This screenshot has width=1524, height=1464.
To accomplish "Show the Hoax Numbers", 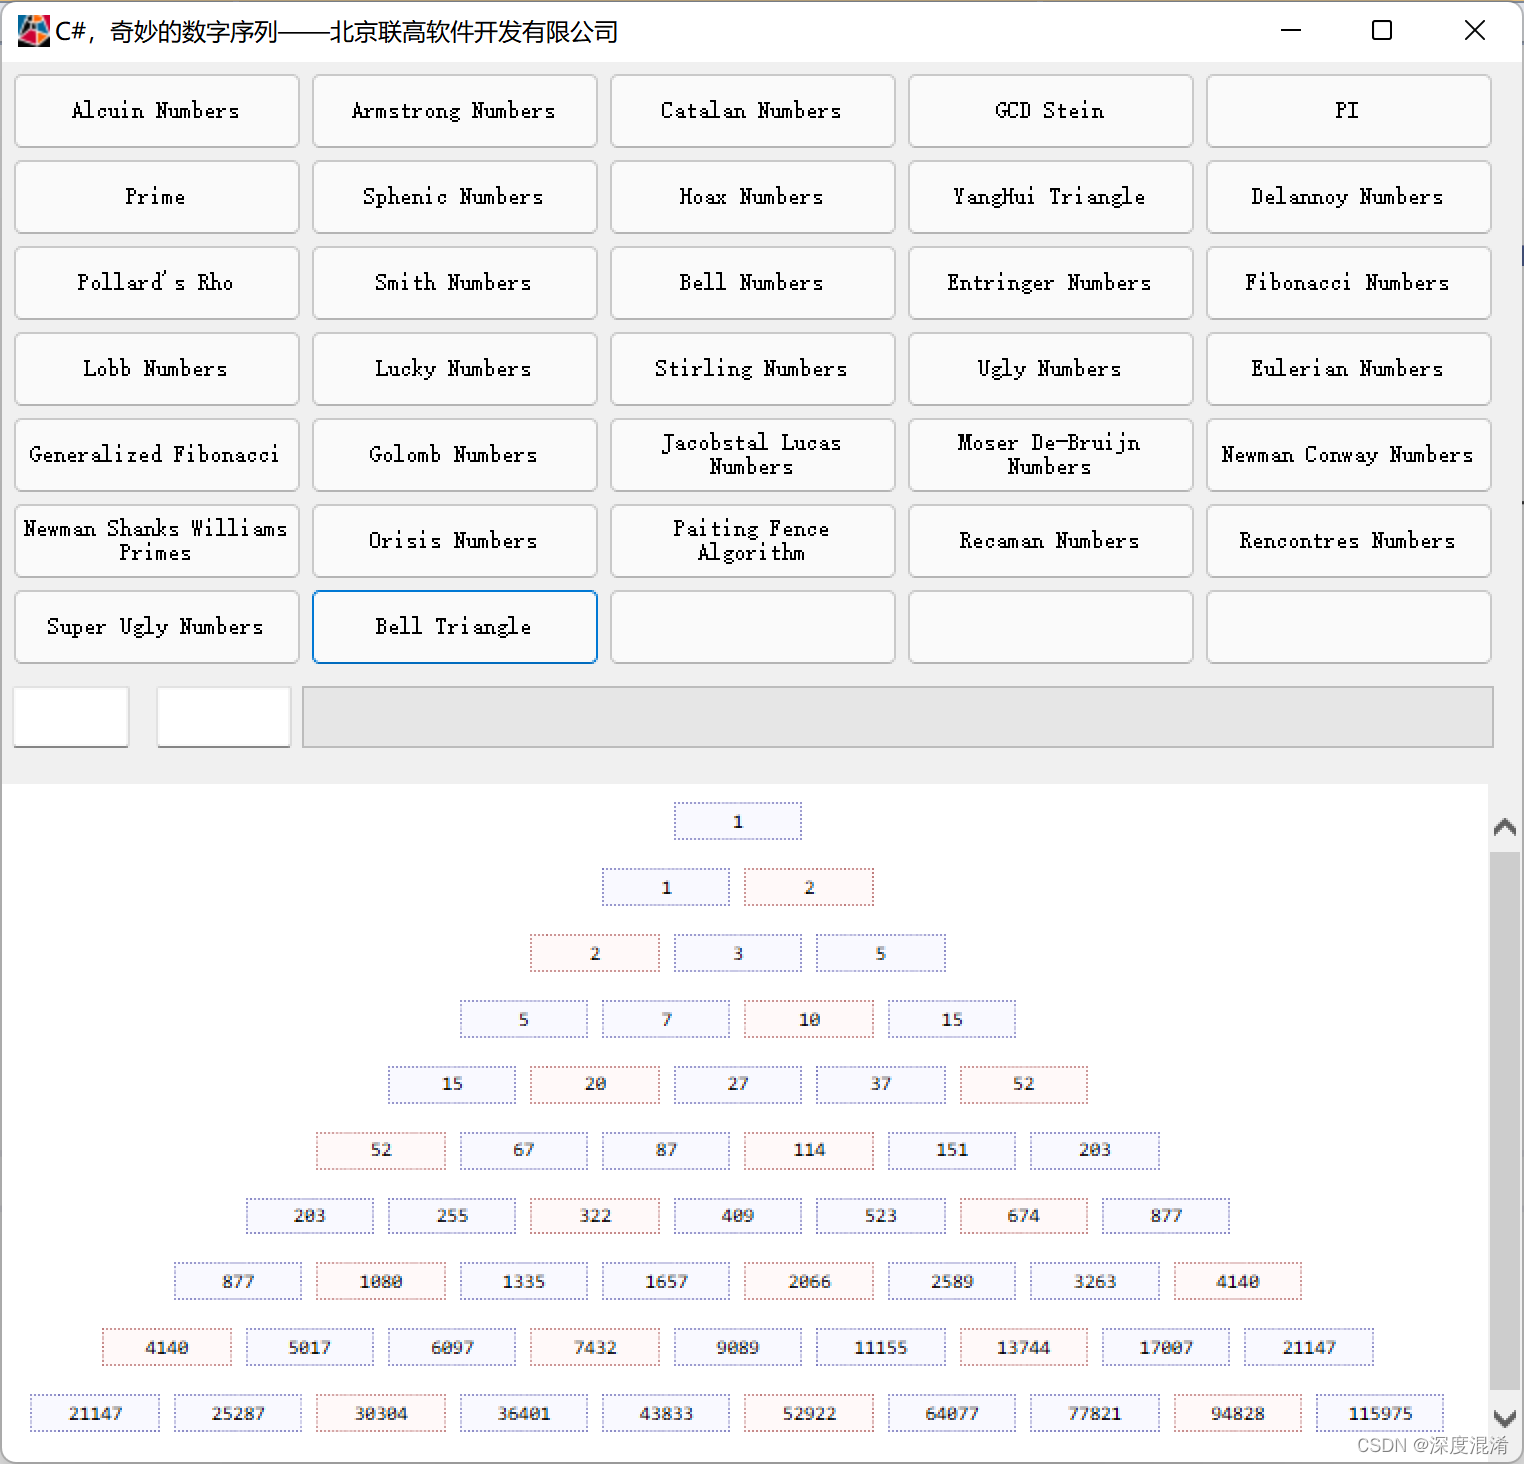I will pyautogui.click(x=753, y=197).
